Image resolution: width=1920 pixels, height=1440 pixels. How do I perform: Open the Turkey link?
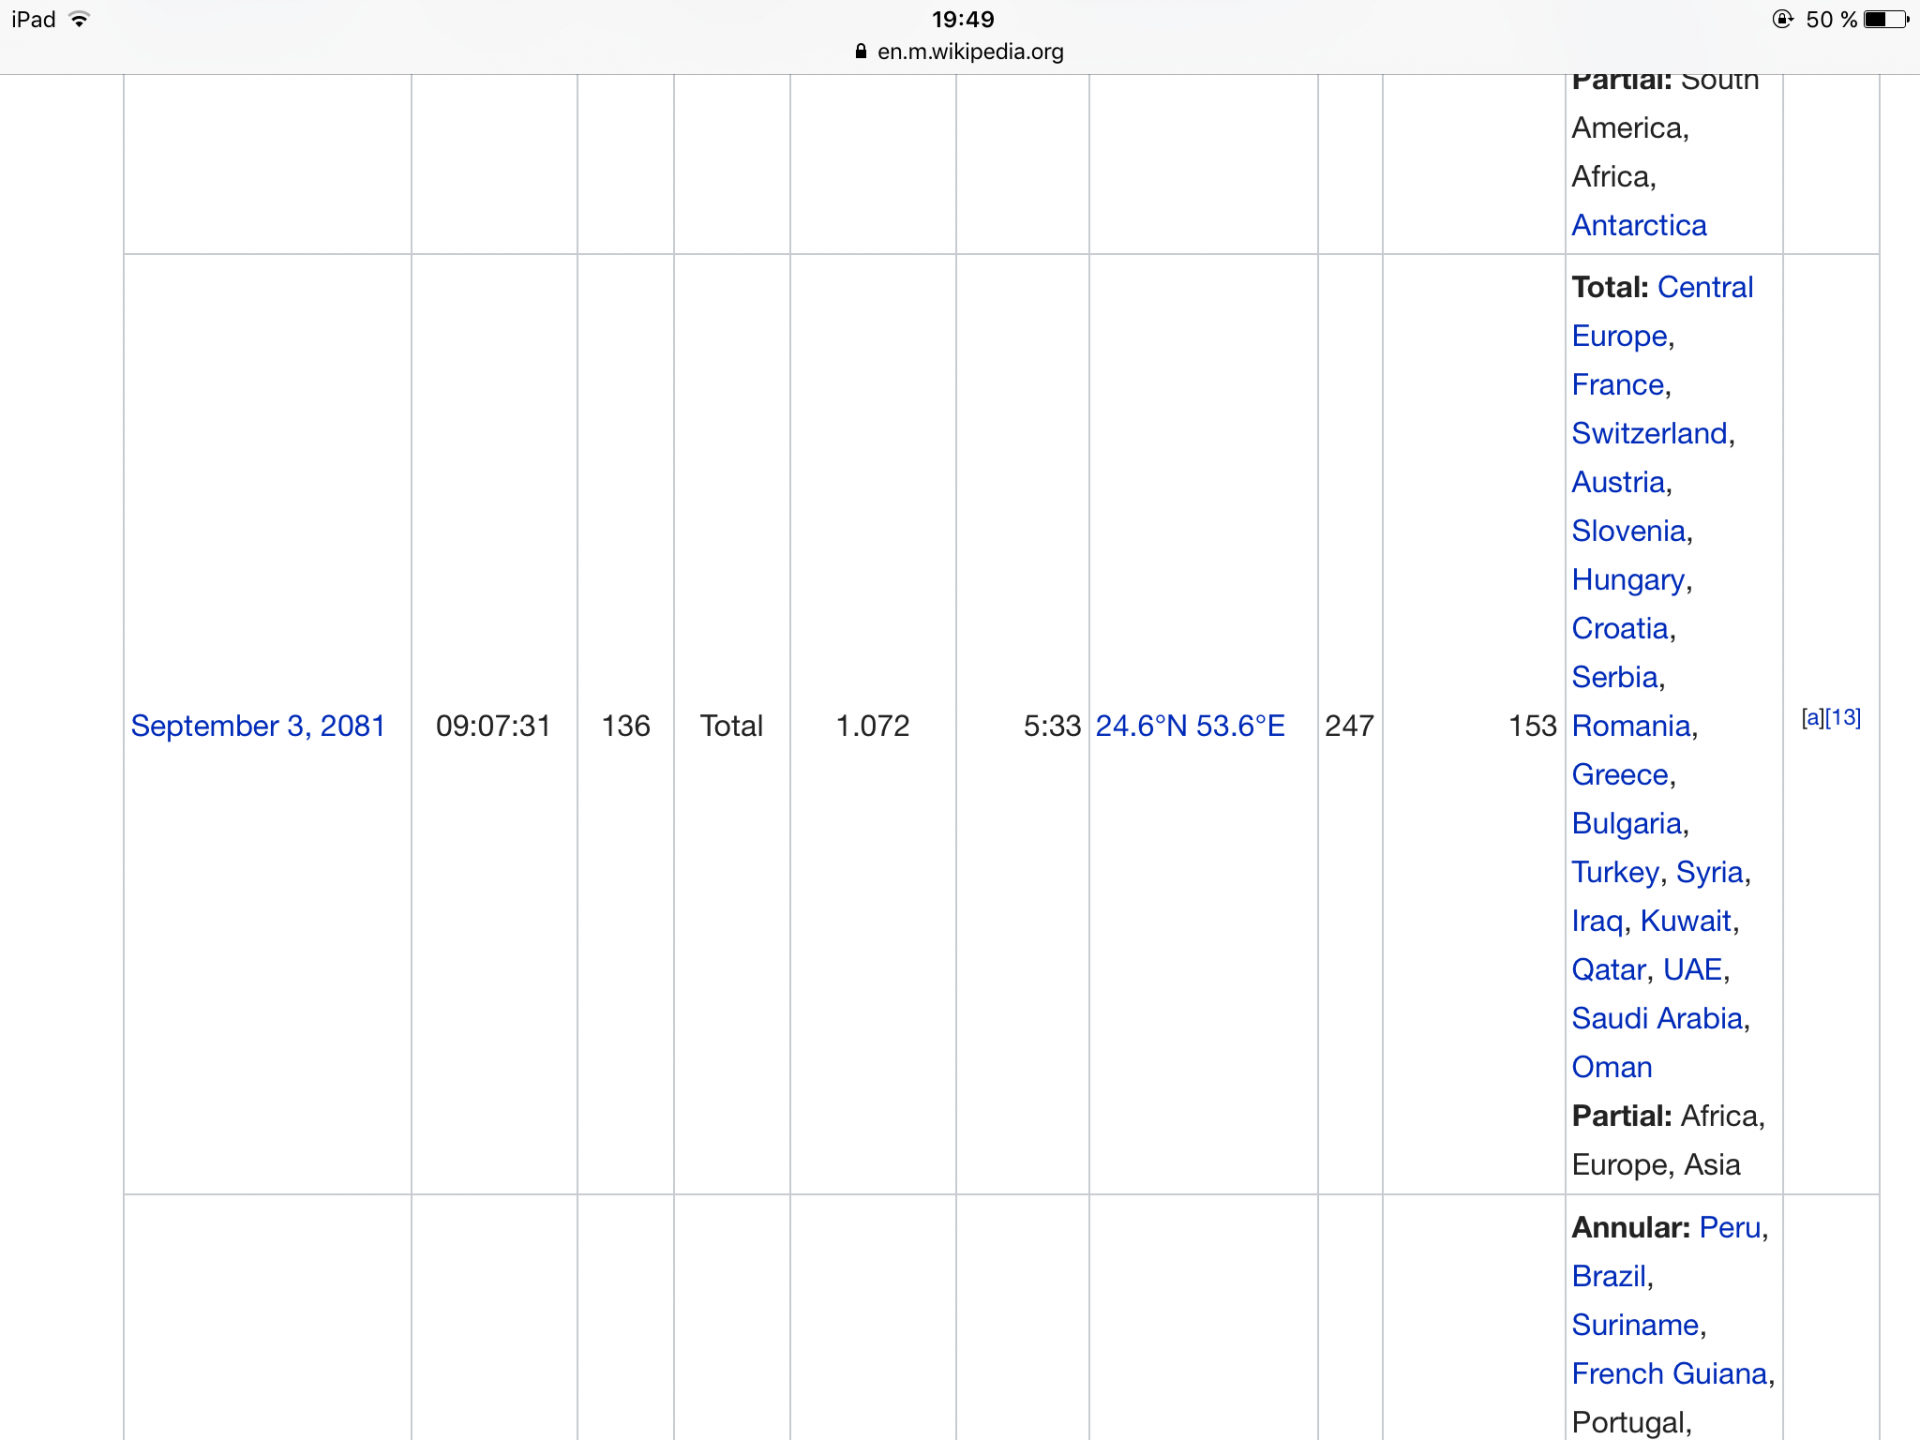click(1615, 872)
